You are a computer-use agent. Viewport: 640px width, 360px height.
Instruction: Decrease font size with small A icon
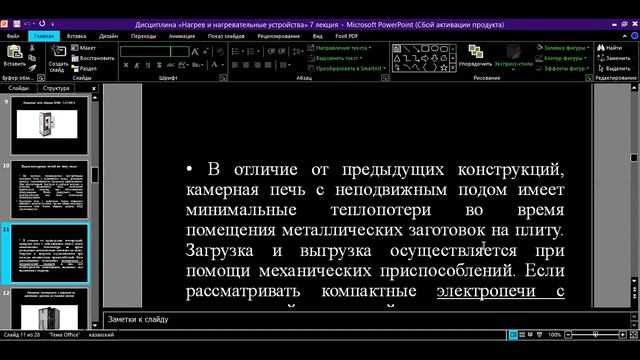pyautogui.click(x=205, y=51)
